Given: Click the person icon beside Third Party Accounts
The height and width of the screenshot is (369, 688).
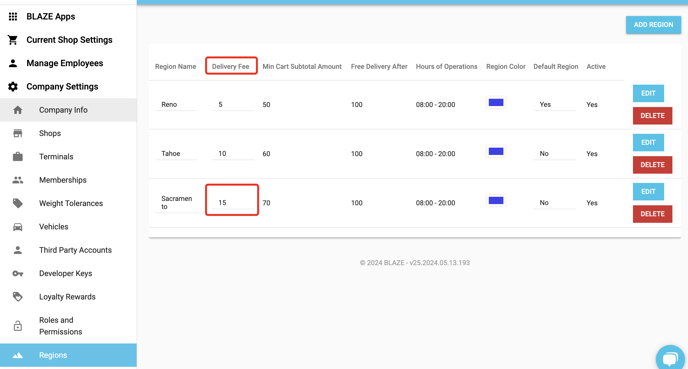Looking at the screenshot, I should tap(18, 250).
